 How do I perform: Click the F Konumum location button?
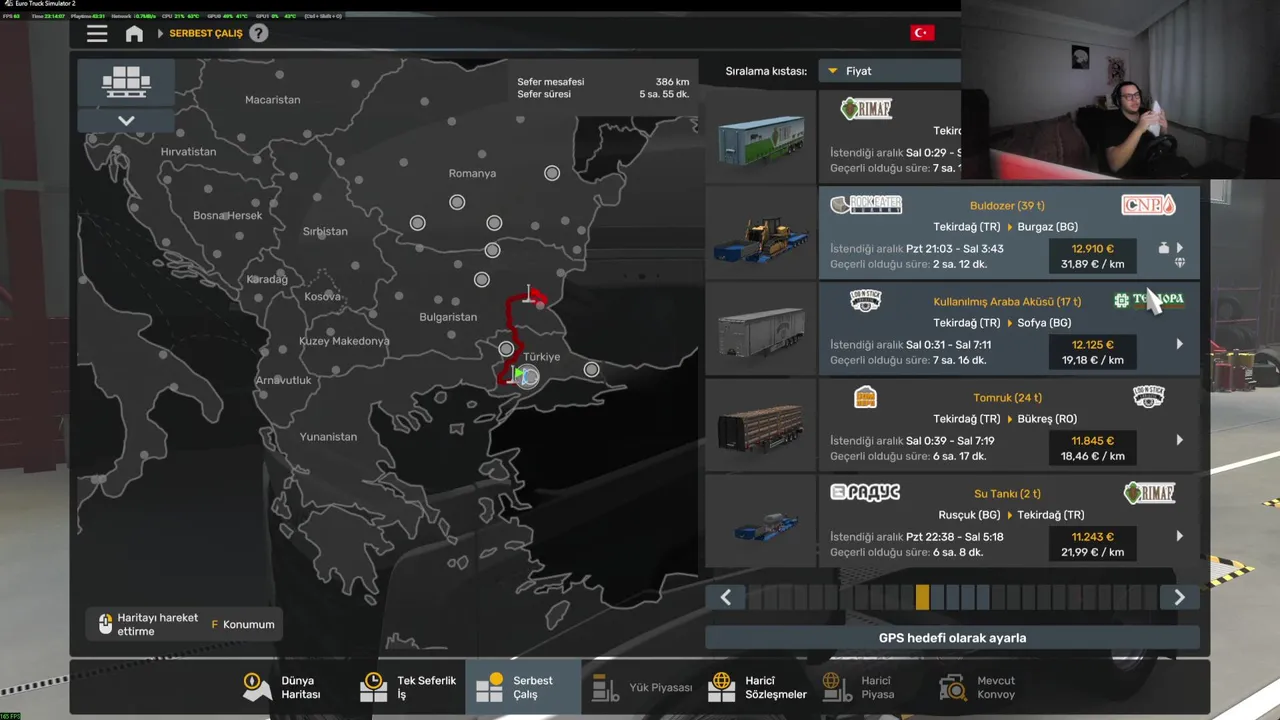coord(242,624)
